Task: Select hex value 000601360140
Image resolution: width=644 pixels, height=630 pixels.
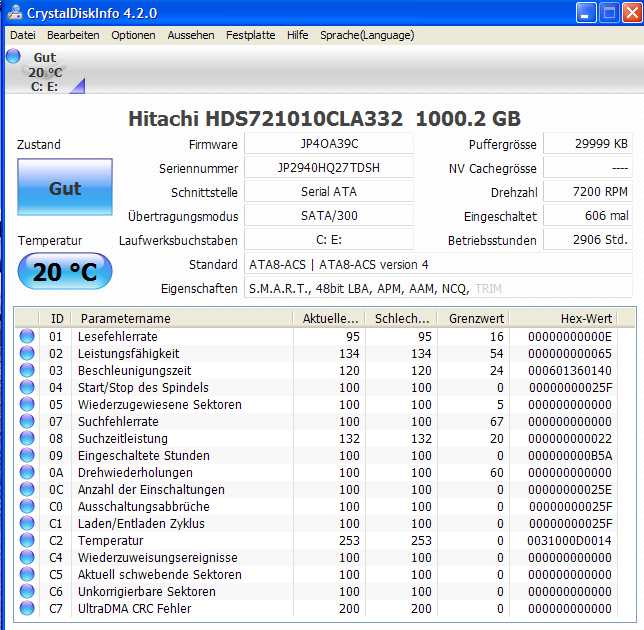Action: coord(570,371)
